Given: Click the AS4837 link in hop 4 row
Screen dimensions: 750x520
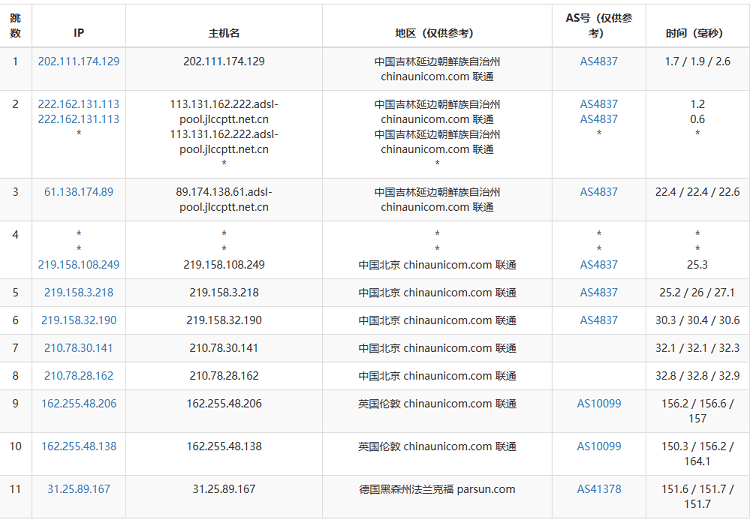Looking at the screenshot, I should tap(598, 265).
